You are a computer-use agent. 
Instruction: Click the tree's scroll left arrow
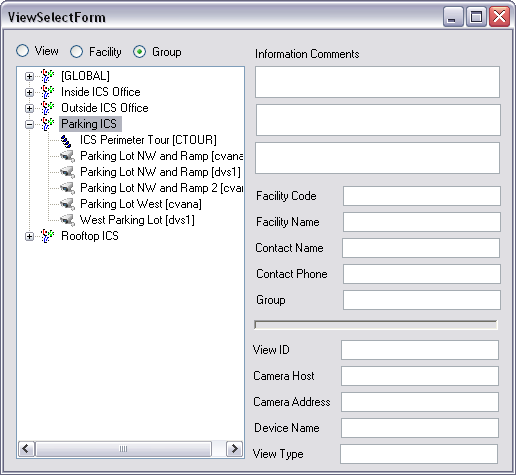26,449
